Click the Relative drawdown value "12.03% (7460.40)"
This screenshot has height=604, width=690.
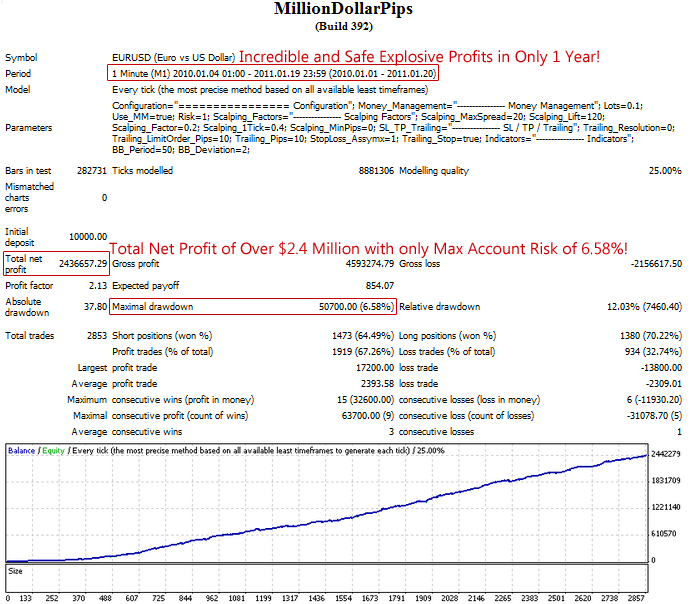click(644, 307)
